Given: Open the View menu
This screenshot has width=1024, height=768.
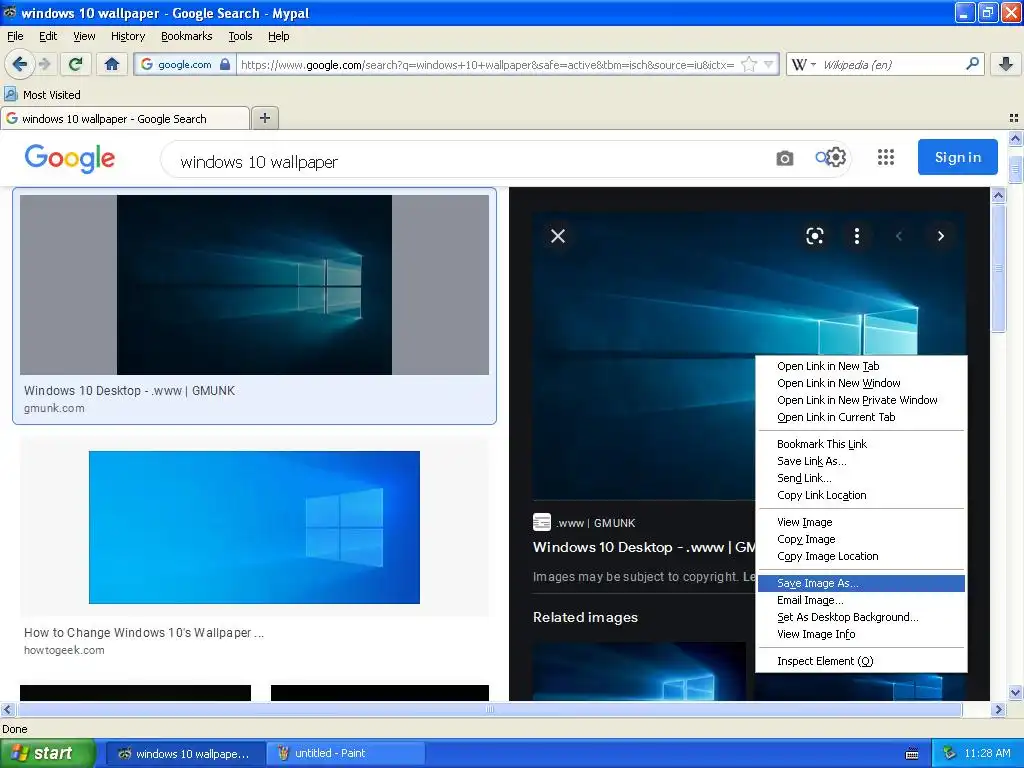Looking at the screenshot, I should [x=84, y=36].
